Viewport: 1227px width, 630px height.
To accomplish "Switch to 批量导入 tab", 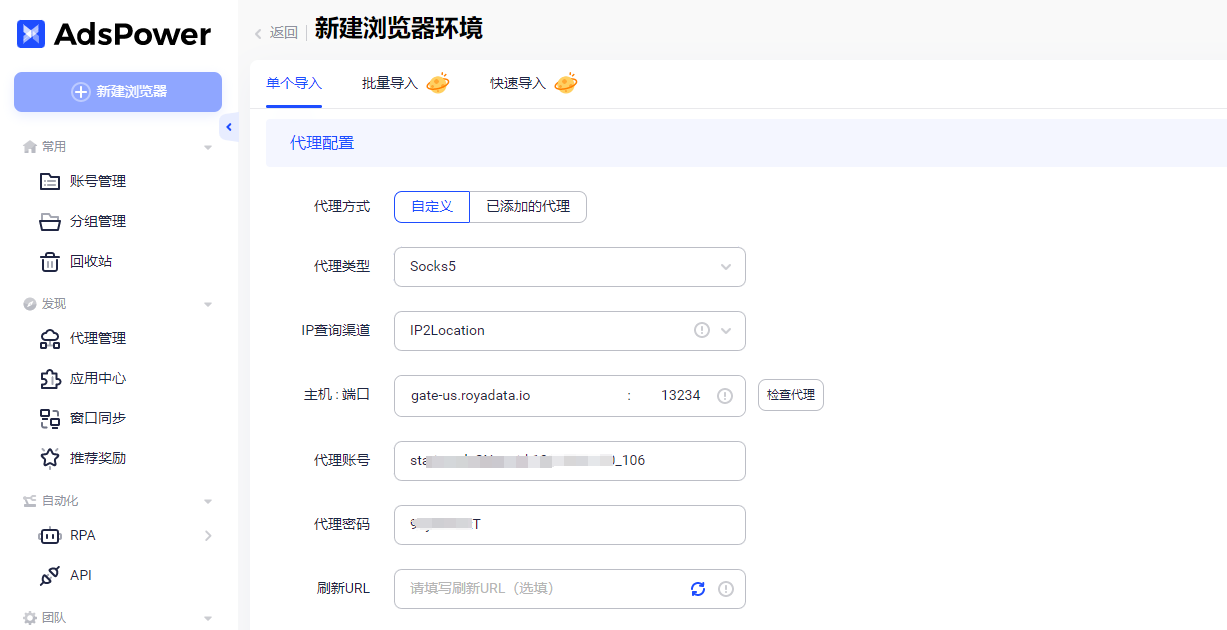I will pos(390,83).
